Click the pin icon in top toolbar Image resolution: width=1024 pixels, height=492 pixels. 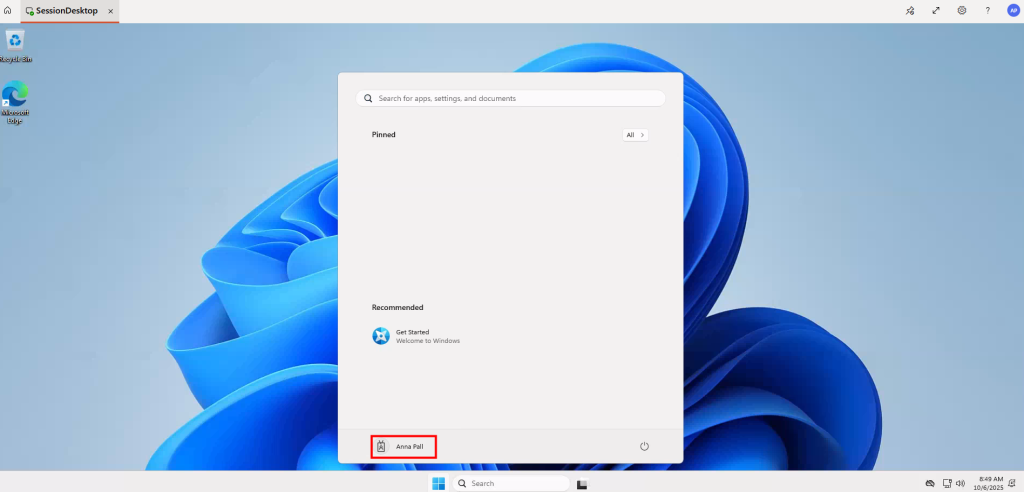click(x=910, y=10)
